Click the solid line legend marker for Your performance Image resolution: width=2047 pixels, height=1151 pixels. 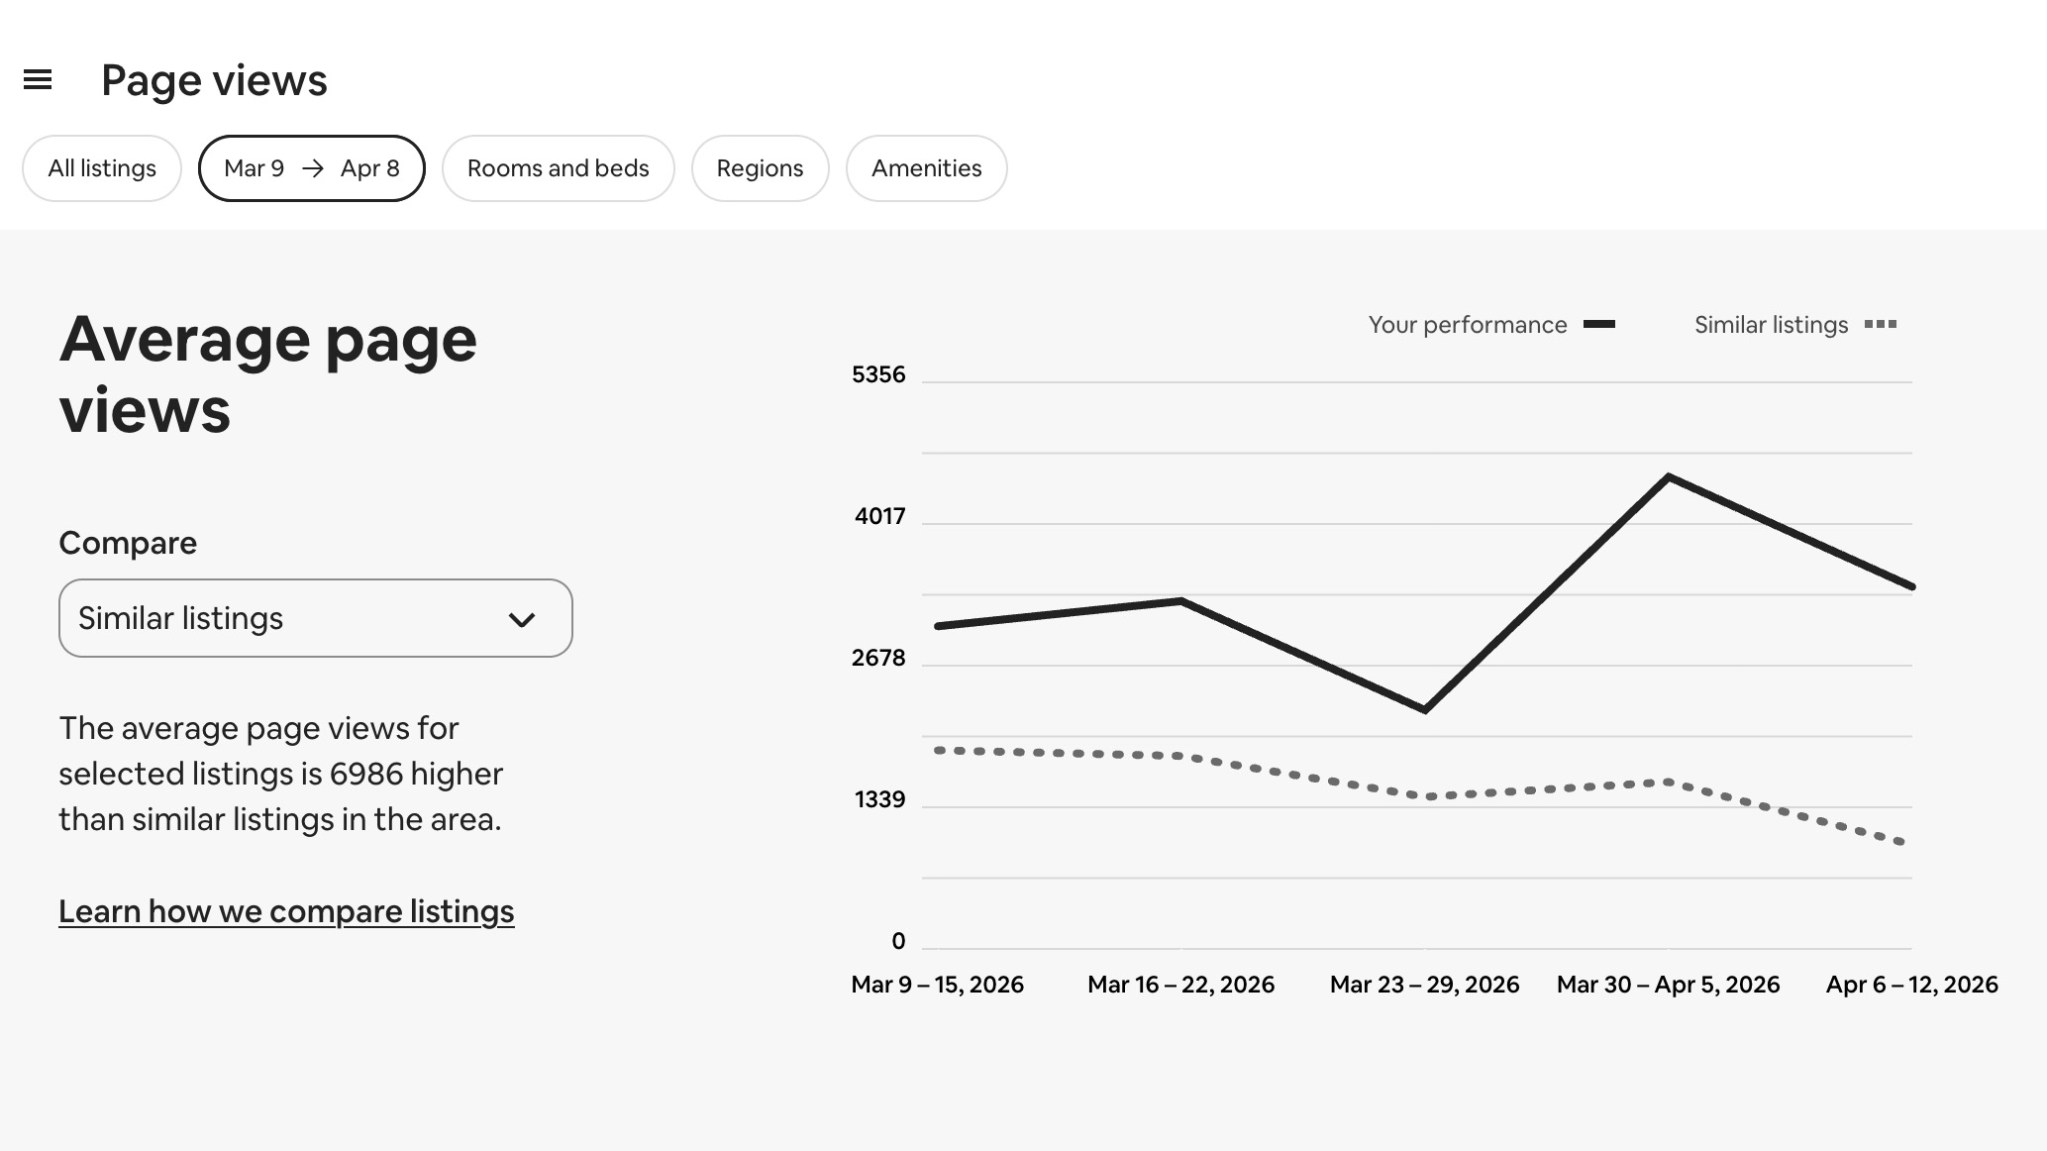[x=1599, y=324]
